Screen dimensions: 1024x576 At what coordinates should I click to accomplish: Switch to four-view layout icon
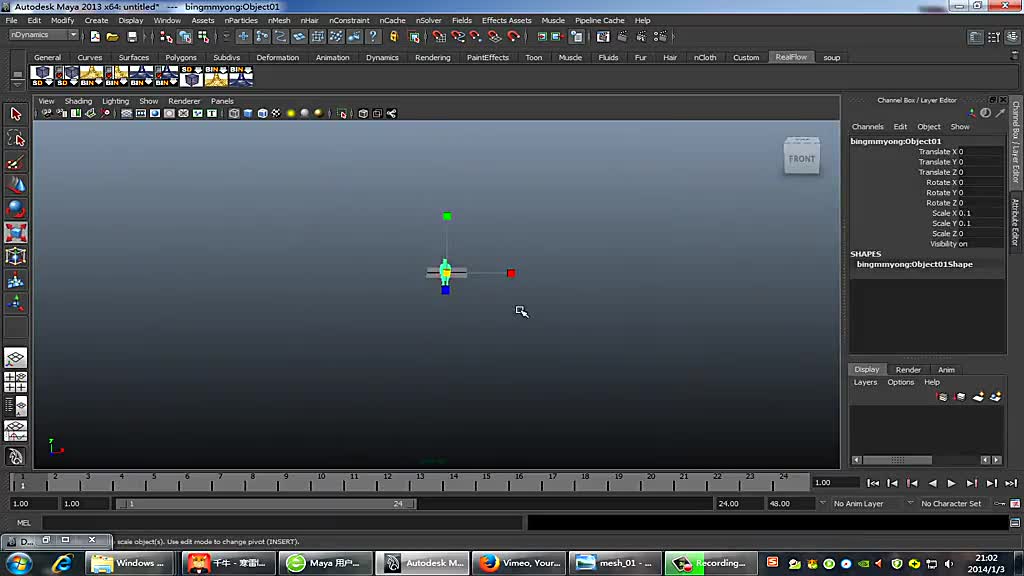16,381
